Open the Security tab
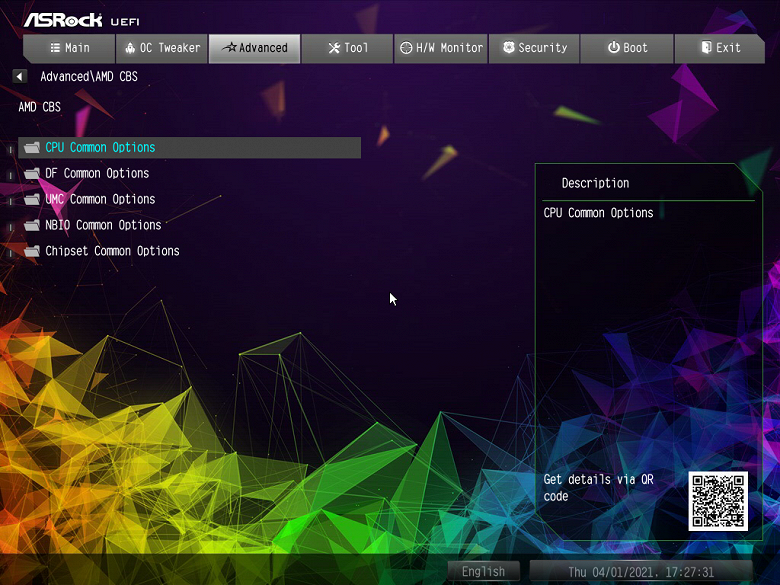Screen dimensions: 780x585 [x=534, y=48]
